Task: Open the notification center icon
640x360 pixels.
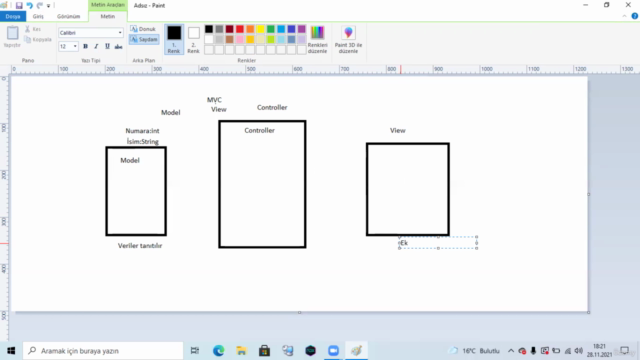Action: pos(624,351)
